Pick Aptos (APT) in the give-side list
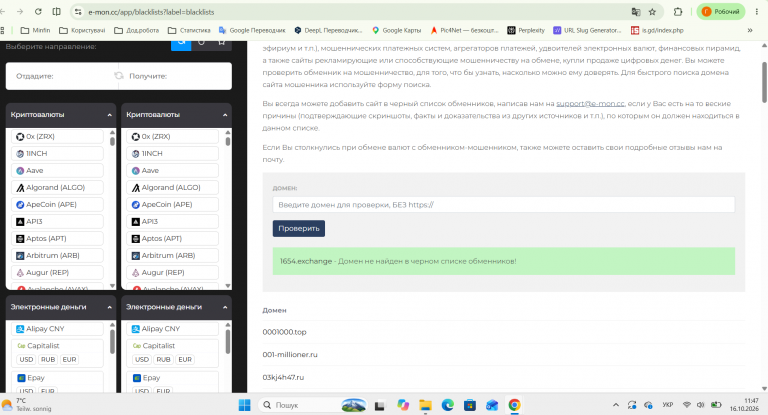The width and height of the screenshot is (768, 415). click(57, 239)
